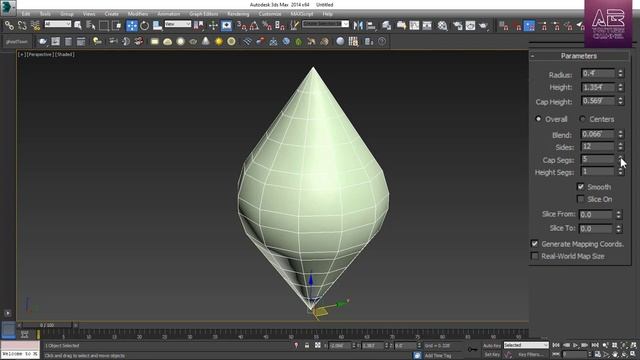Click the Go to Start playback button
This screenshot has height=360, width=640.
click(556, 345)
